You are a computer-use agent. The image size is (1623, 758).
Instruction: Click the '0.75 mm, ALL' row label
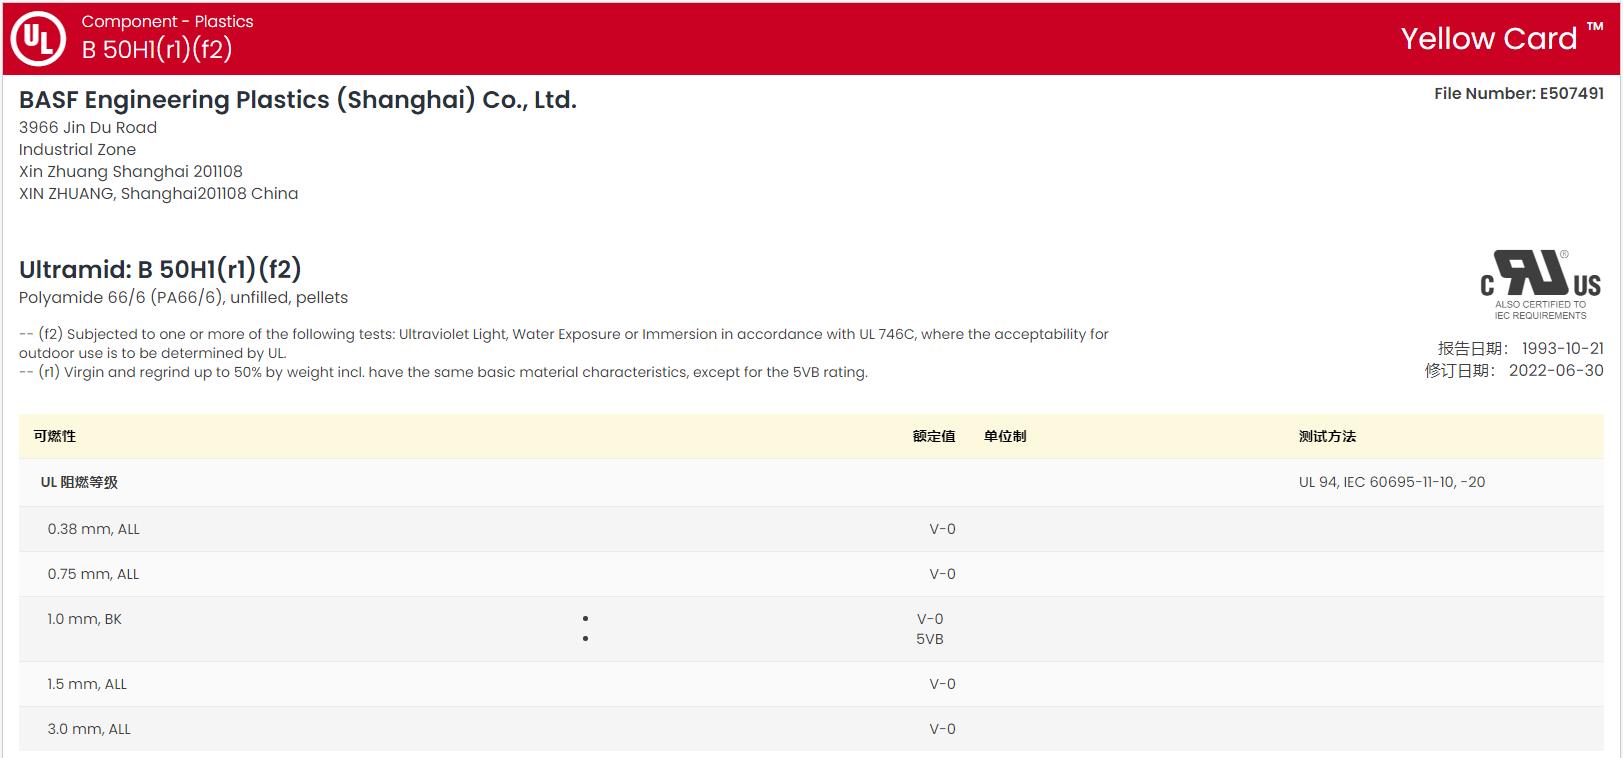pos(93,574)
